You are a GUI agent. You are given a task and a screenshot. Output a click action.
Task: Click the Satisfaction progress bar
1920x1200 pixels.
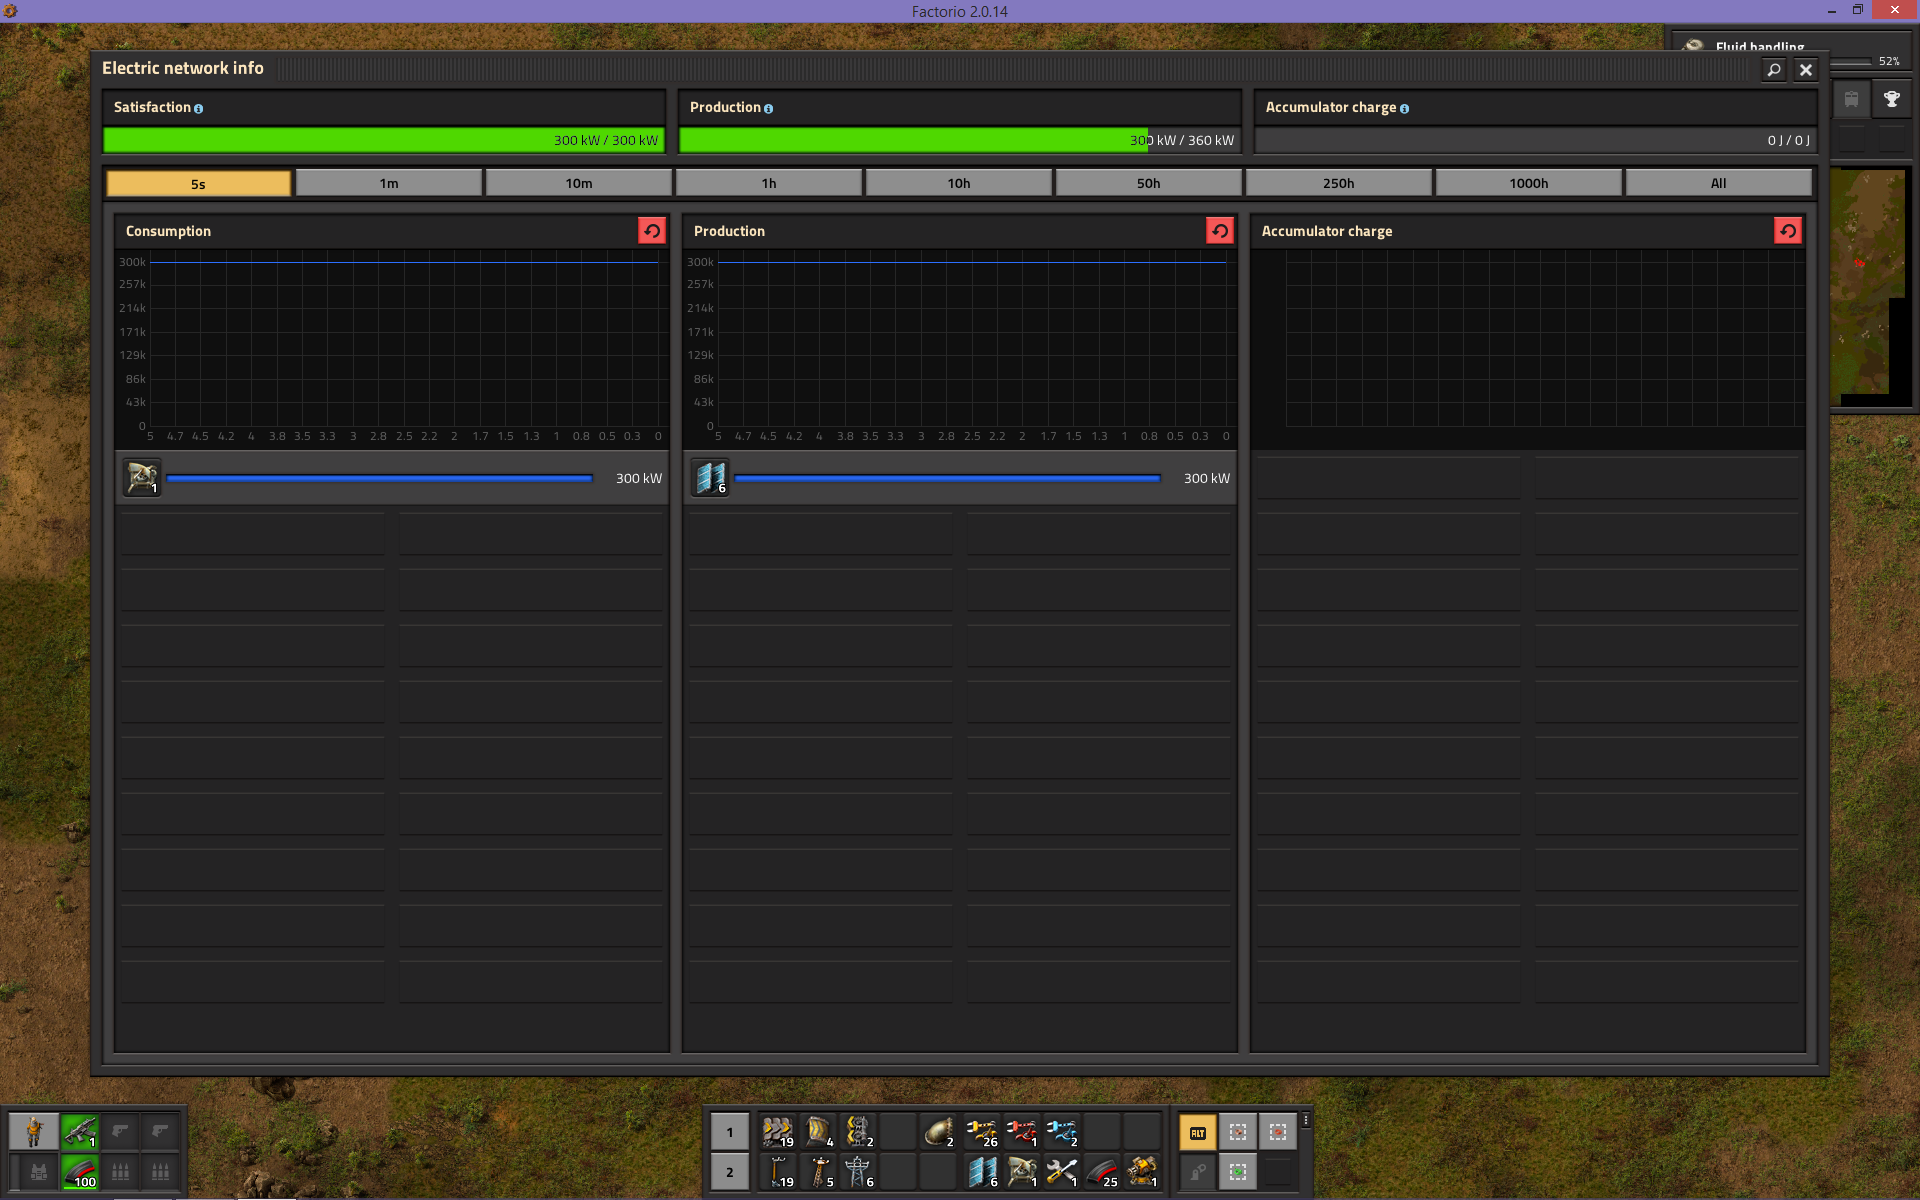383,140
